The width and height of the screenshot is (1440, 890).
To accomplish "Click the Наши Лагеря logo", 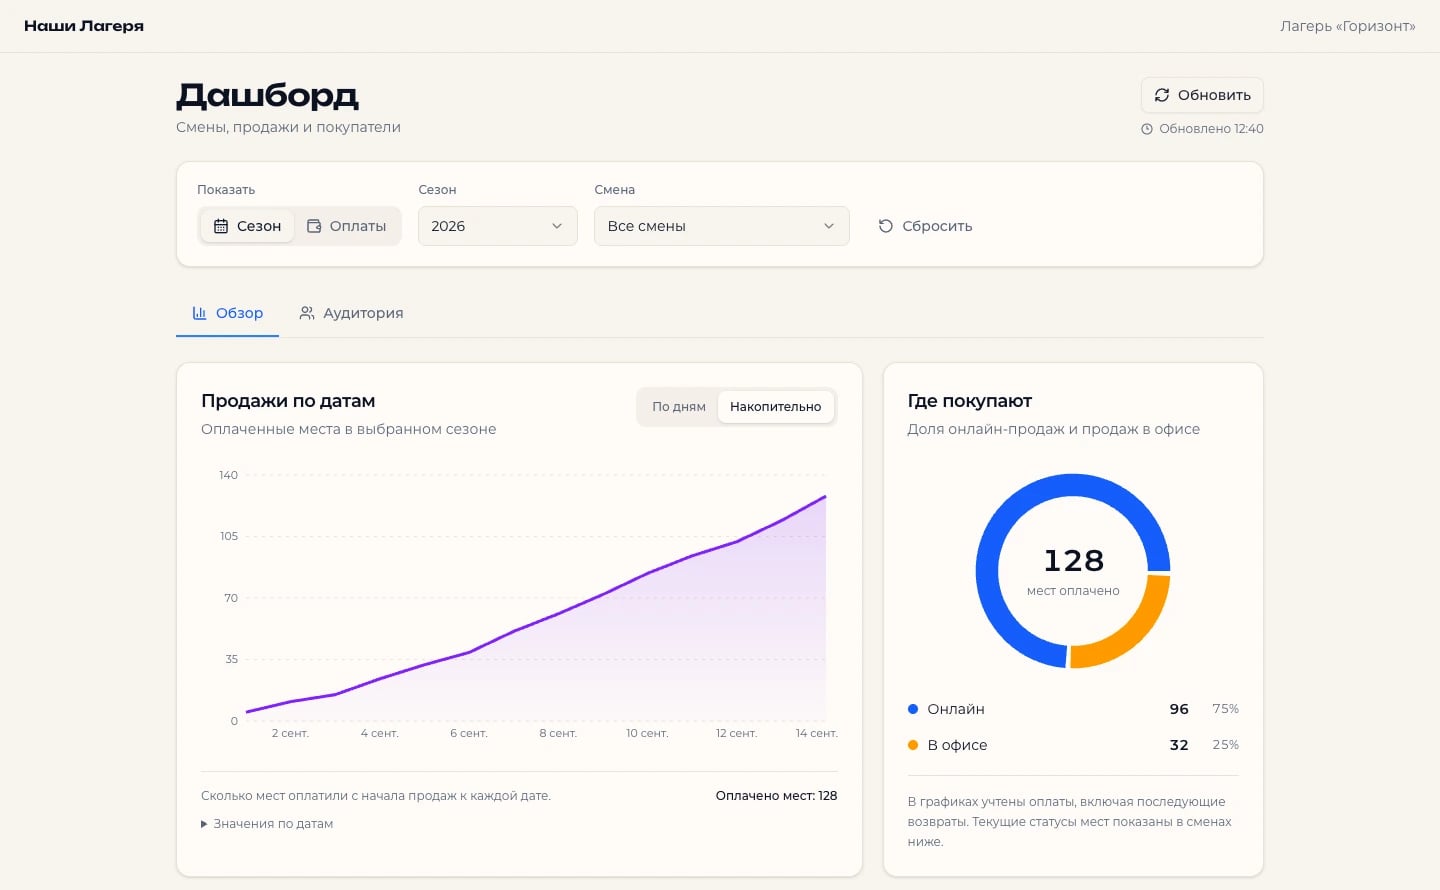I will coord(84,26).
